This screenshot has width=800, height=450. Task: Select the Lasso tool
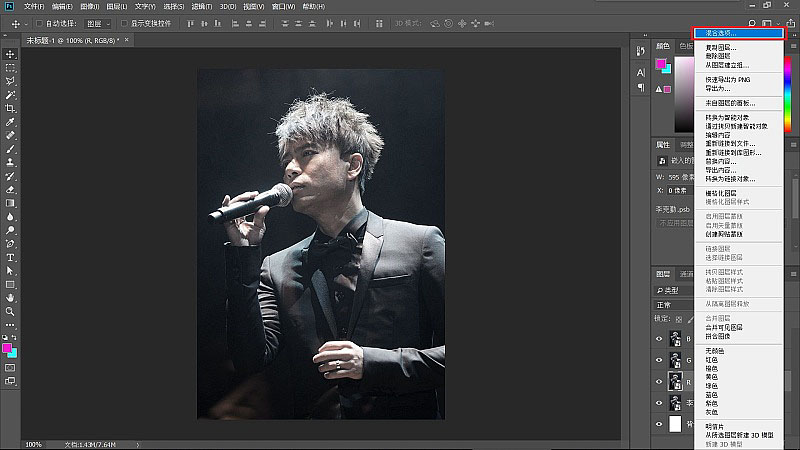coord(10,81)
